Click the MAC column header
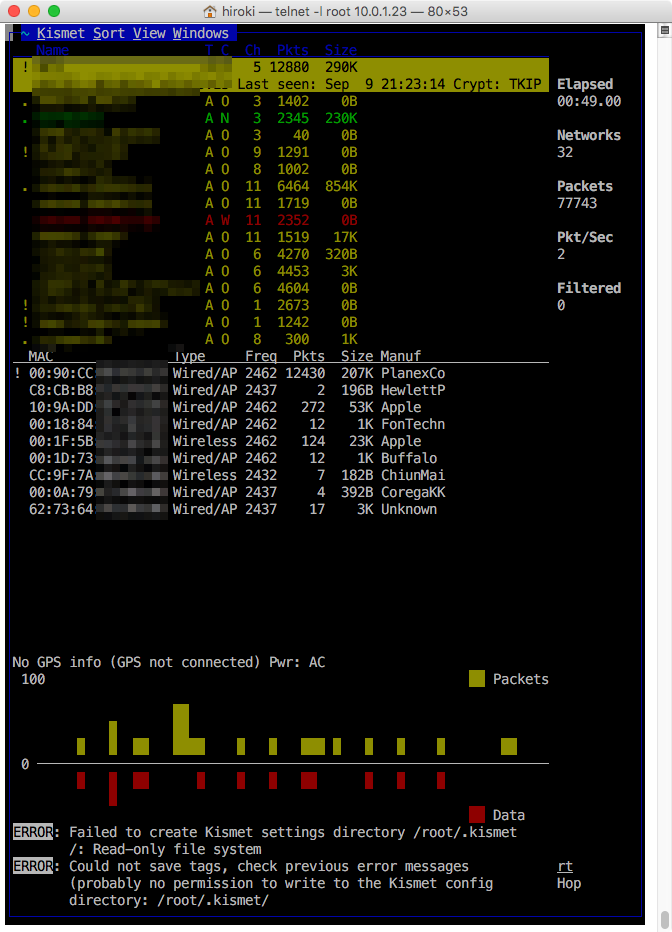The height and width of the screenshot is (932, 672). (x=40, y=356)
